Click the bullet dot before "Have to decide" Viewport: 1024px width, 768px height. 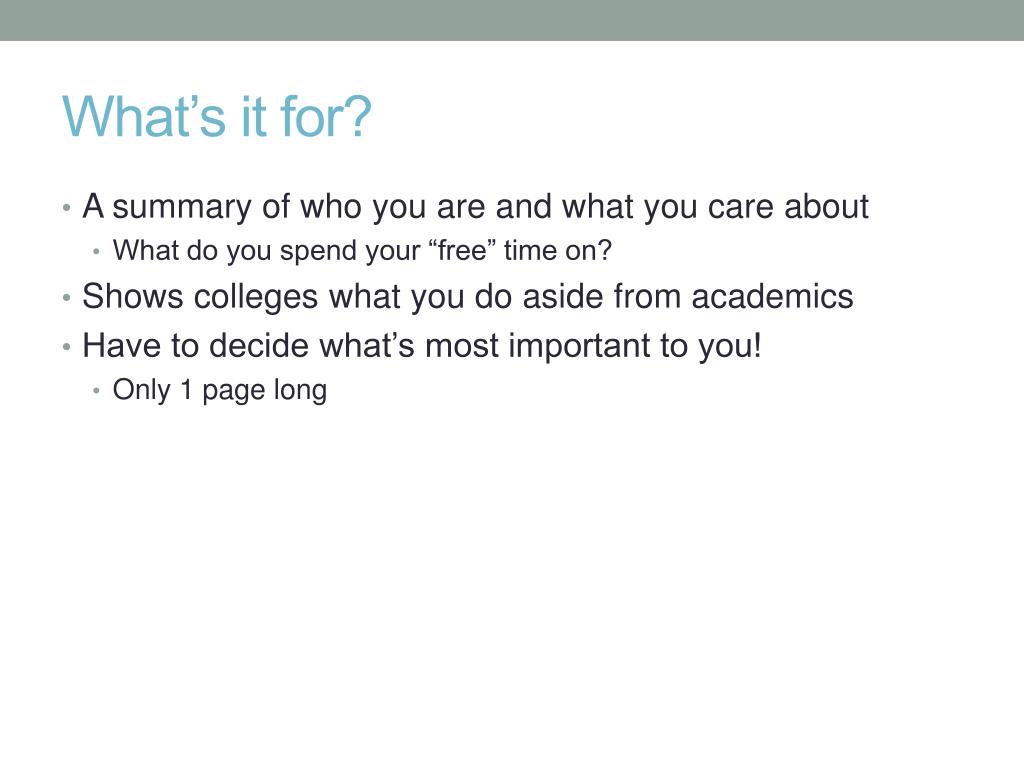tap(67, 347)
